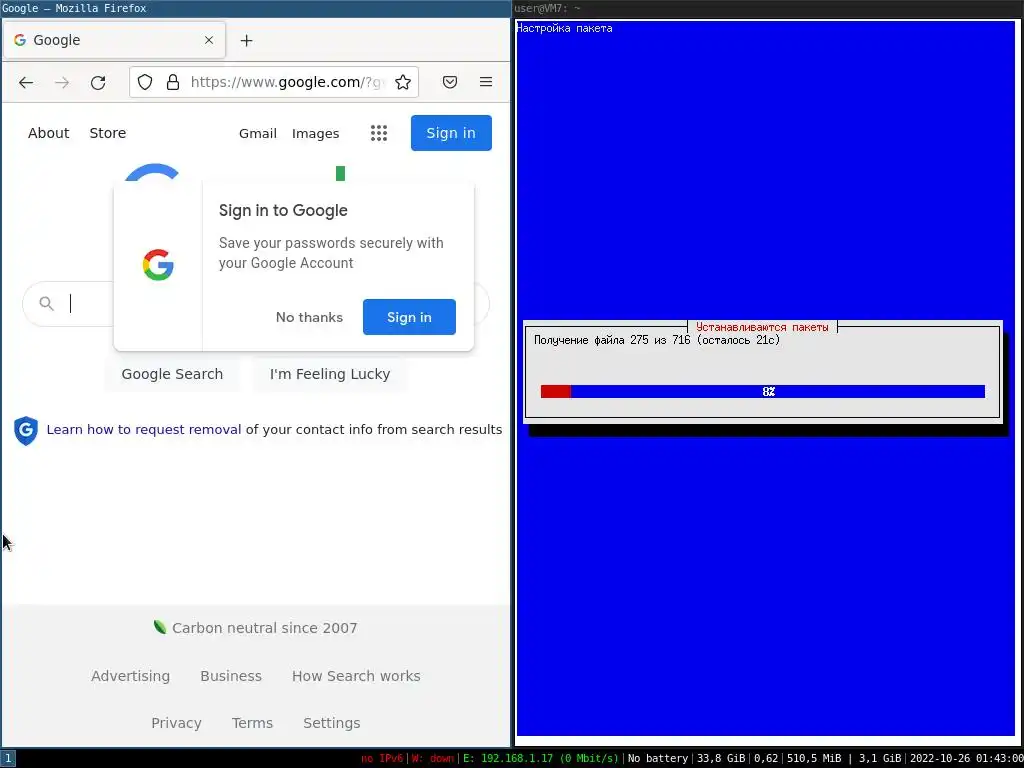
Task: Open the About link
Action: click(48, 133)
